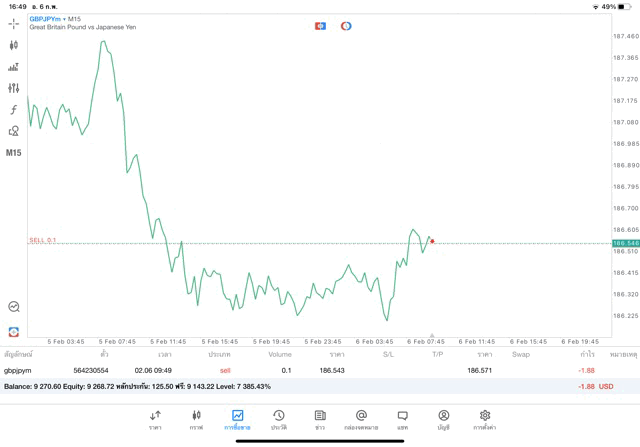Open the Mailbox (กล่องจดหมาย) tab

pos(361,420)
